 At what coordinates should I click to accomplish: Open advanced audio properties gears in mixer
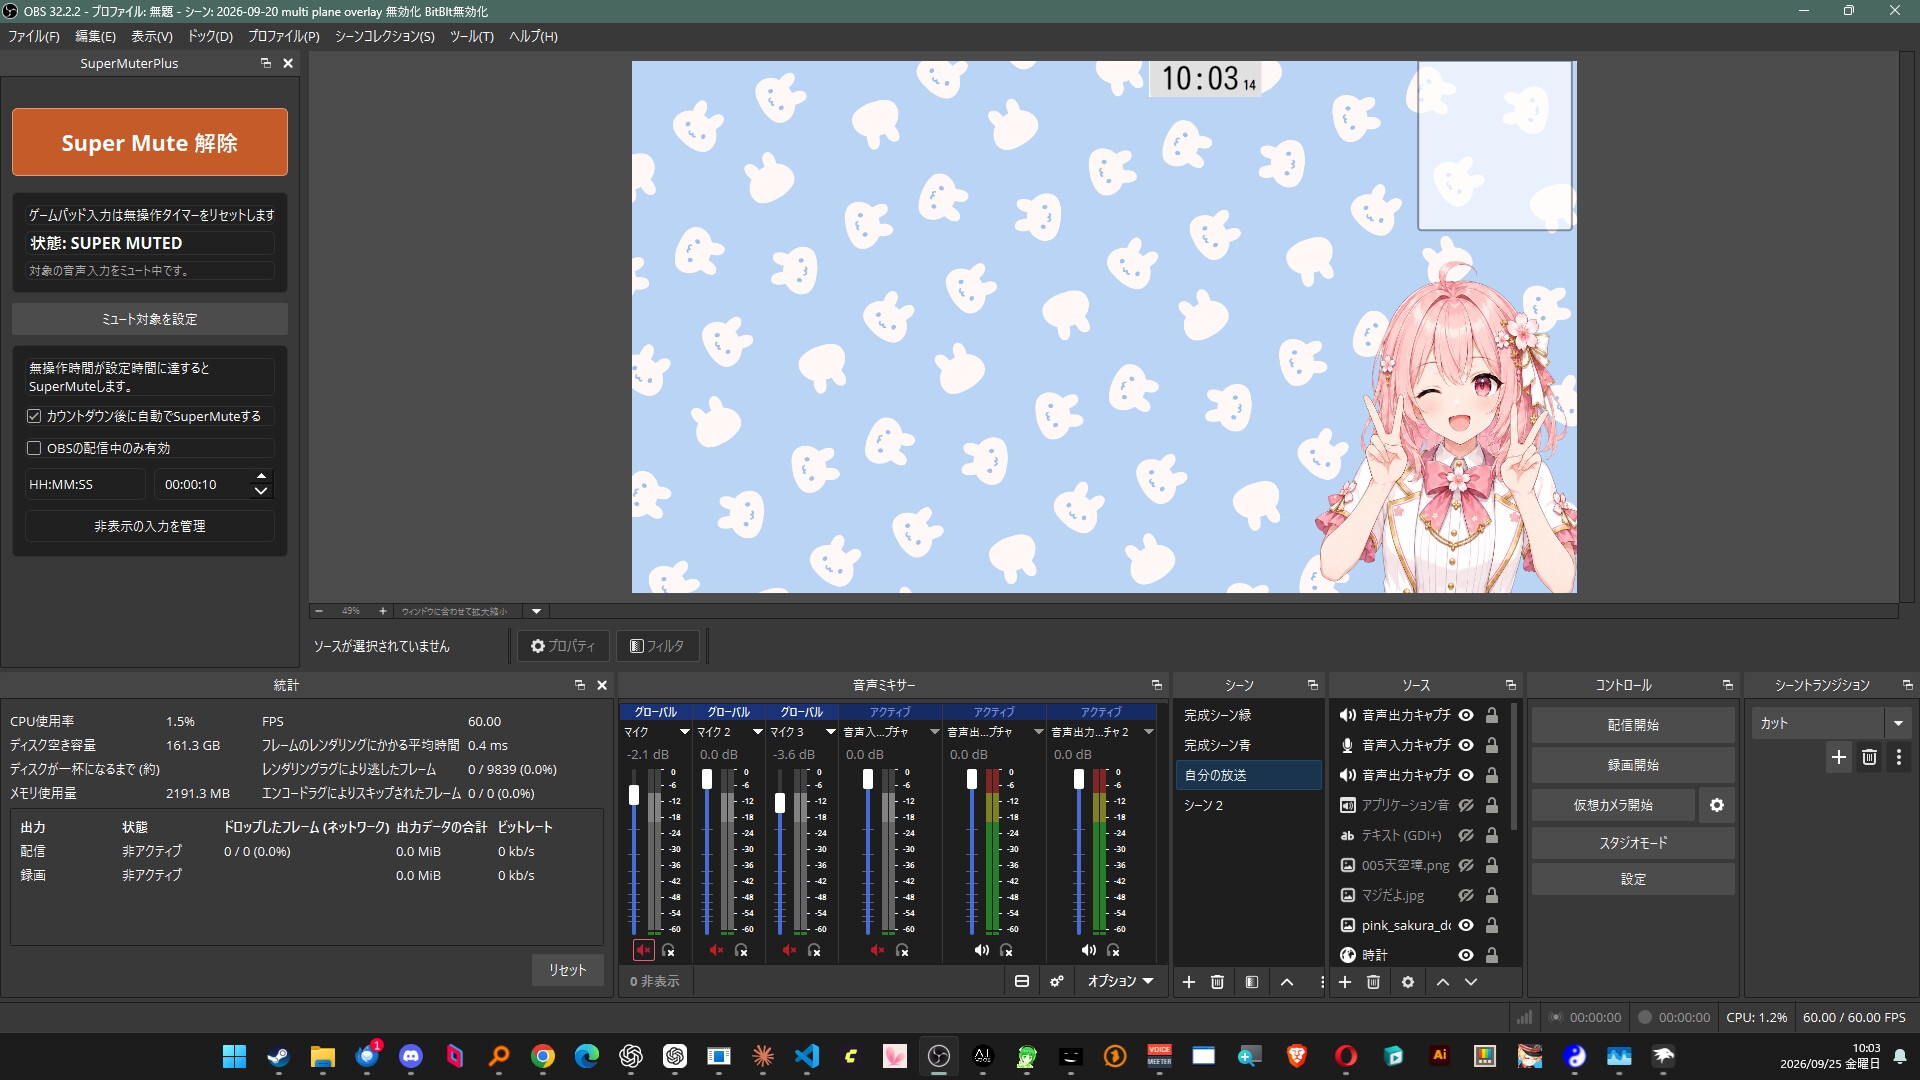click(1057, 982)
